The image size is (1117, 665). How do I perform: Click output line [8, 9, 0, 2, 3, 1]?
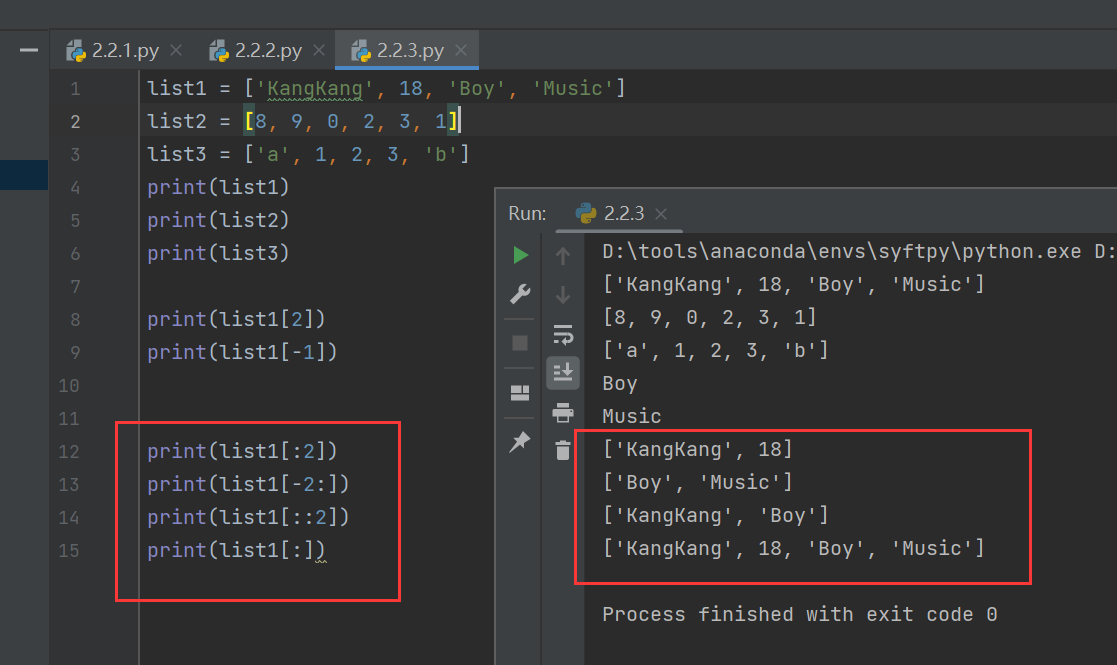[710, 317]
